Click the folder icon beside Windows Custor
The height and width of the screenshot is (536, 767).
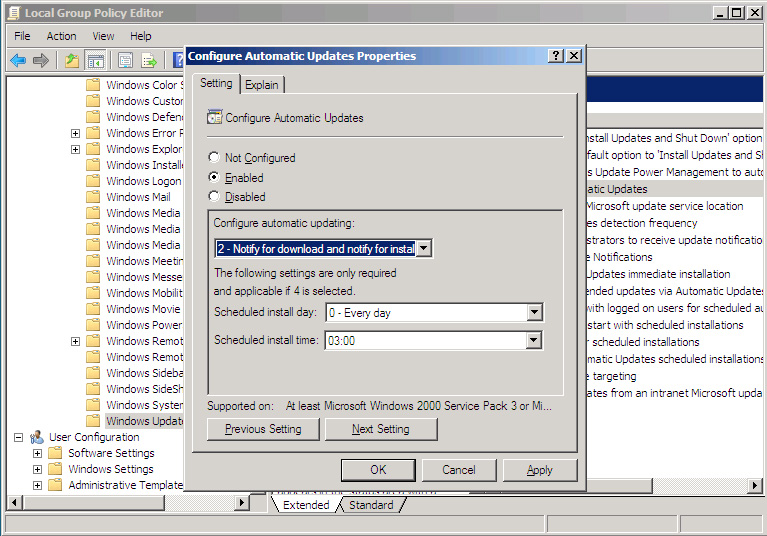[93, 101]
